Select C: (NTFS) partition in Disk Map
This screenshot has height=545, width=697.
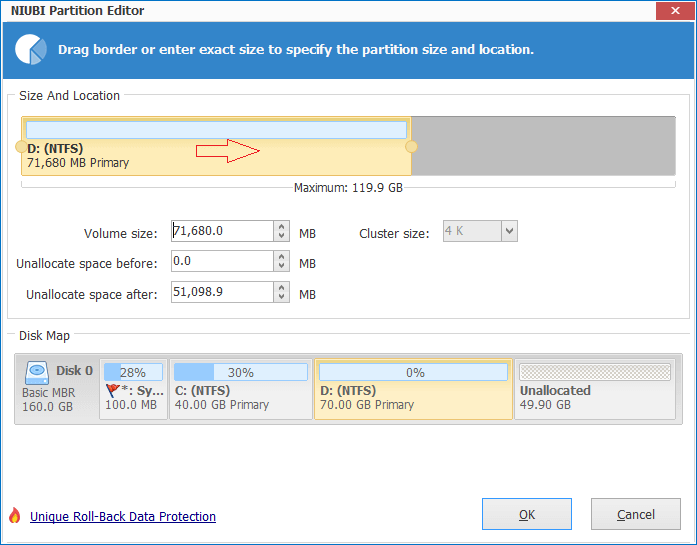pos(240,389)
